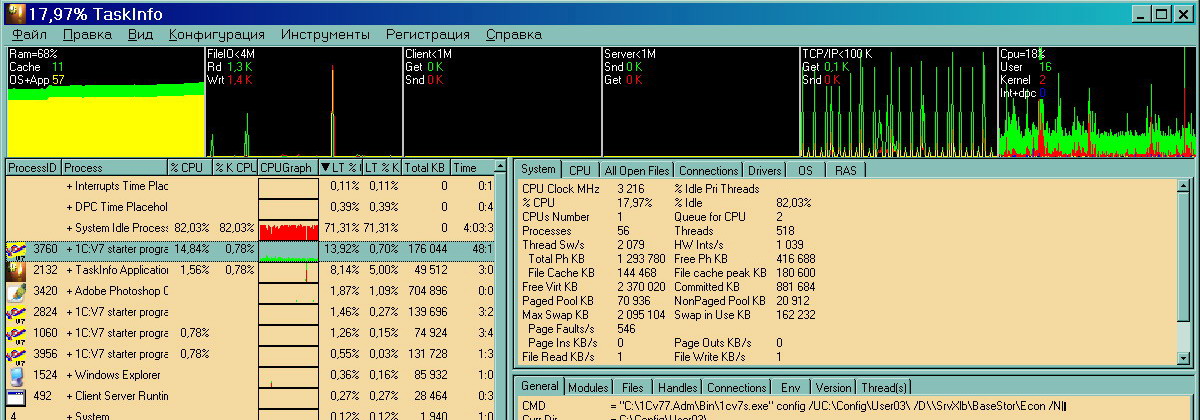
Task: Open the Конфигурация menu
Action: (217, 34)
